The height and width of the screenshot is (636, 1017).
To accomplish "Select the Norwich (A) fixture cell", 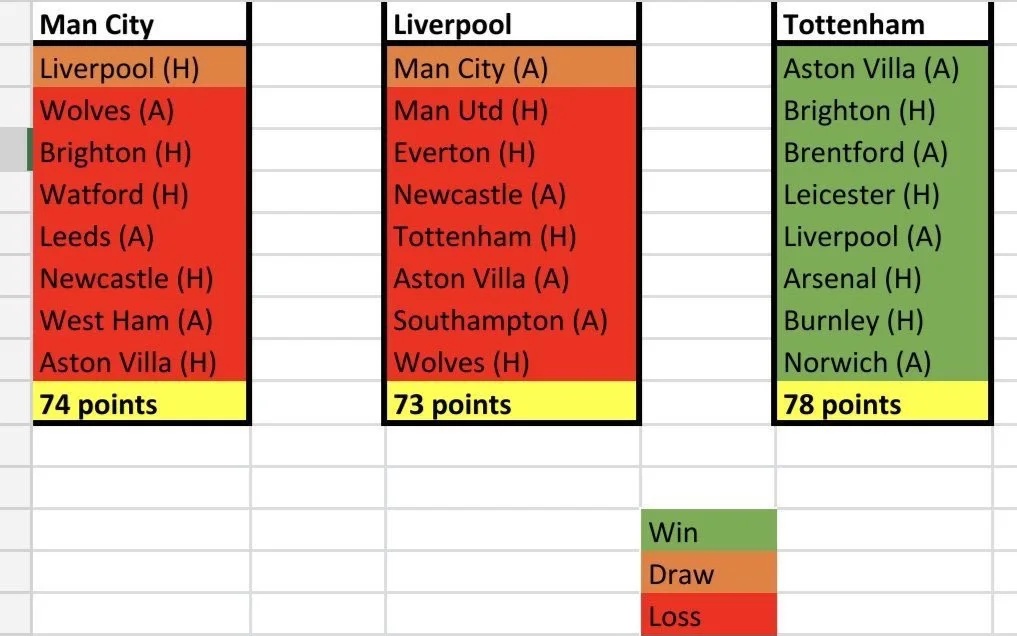I will tap(882, 361).
